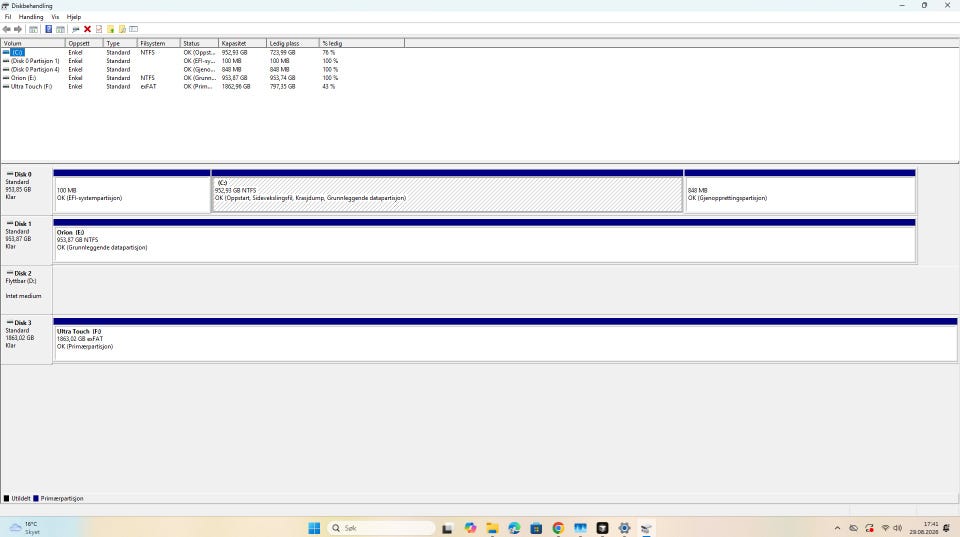Screen dimensions: 960x537
Task: Click the connect/refresh toolbar icon before red X
Action: [75, 29]
